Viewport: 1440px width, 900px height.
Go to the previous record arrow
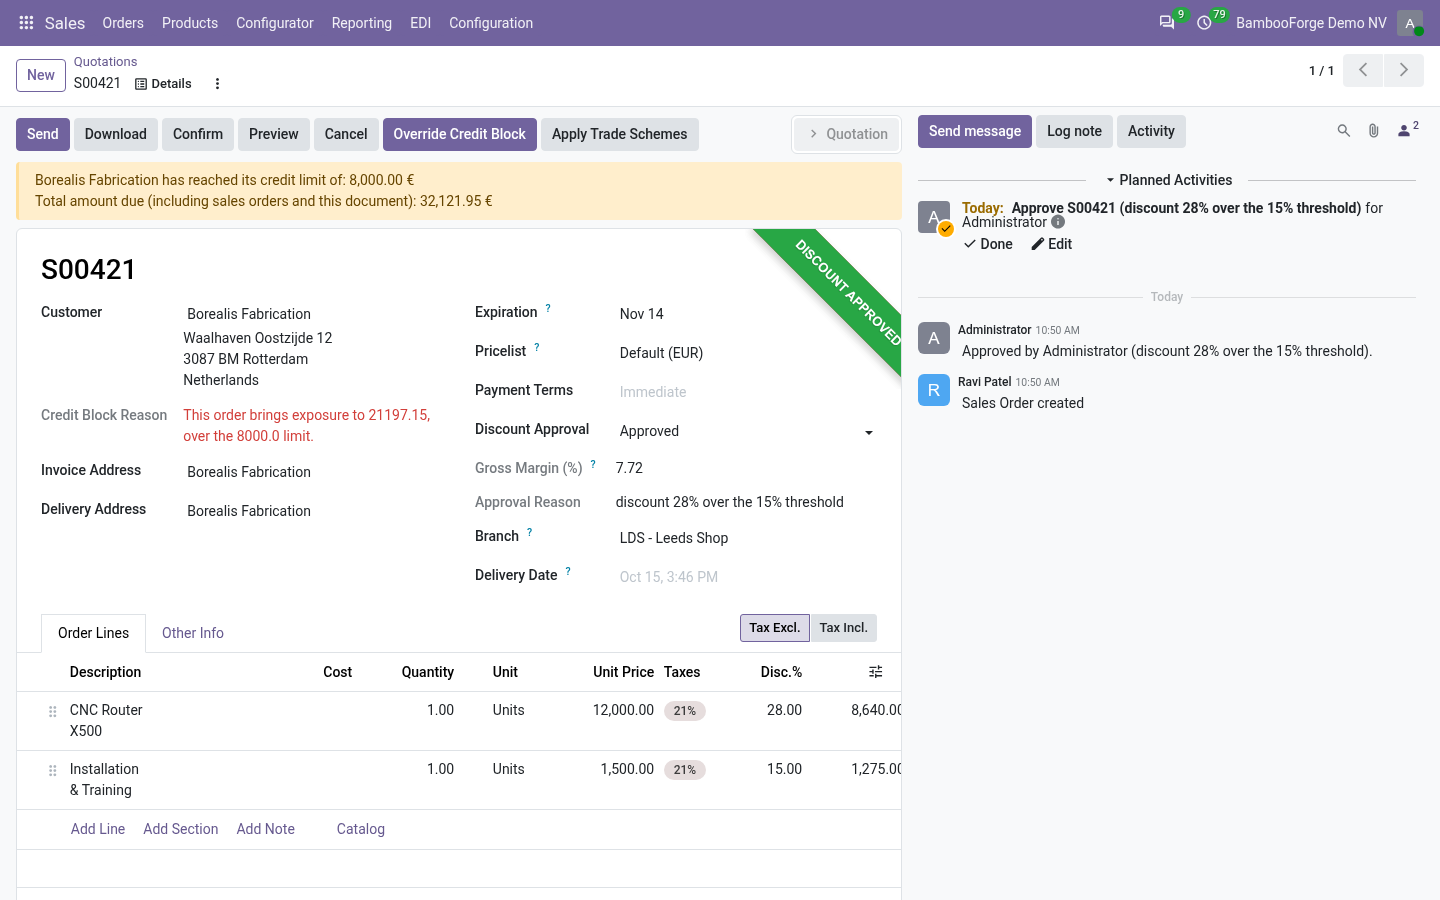click(1362, 70)
